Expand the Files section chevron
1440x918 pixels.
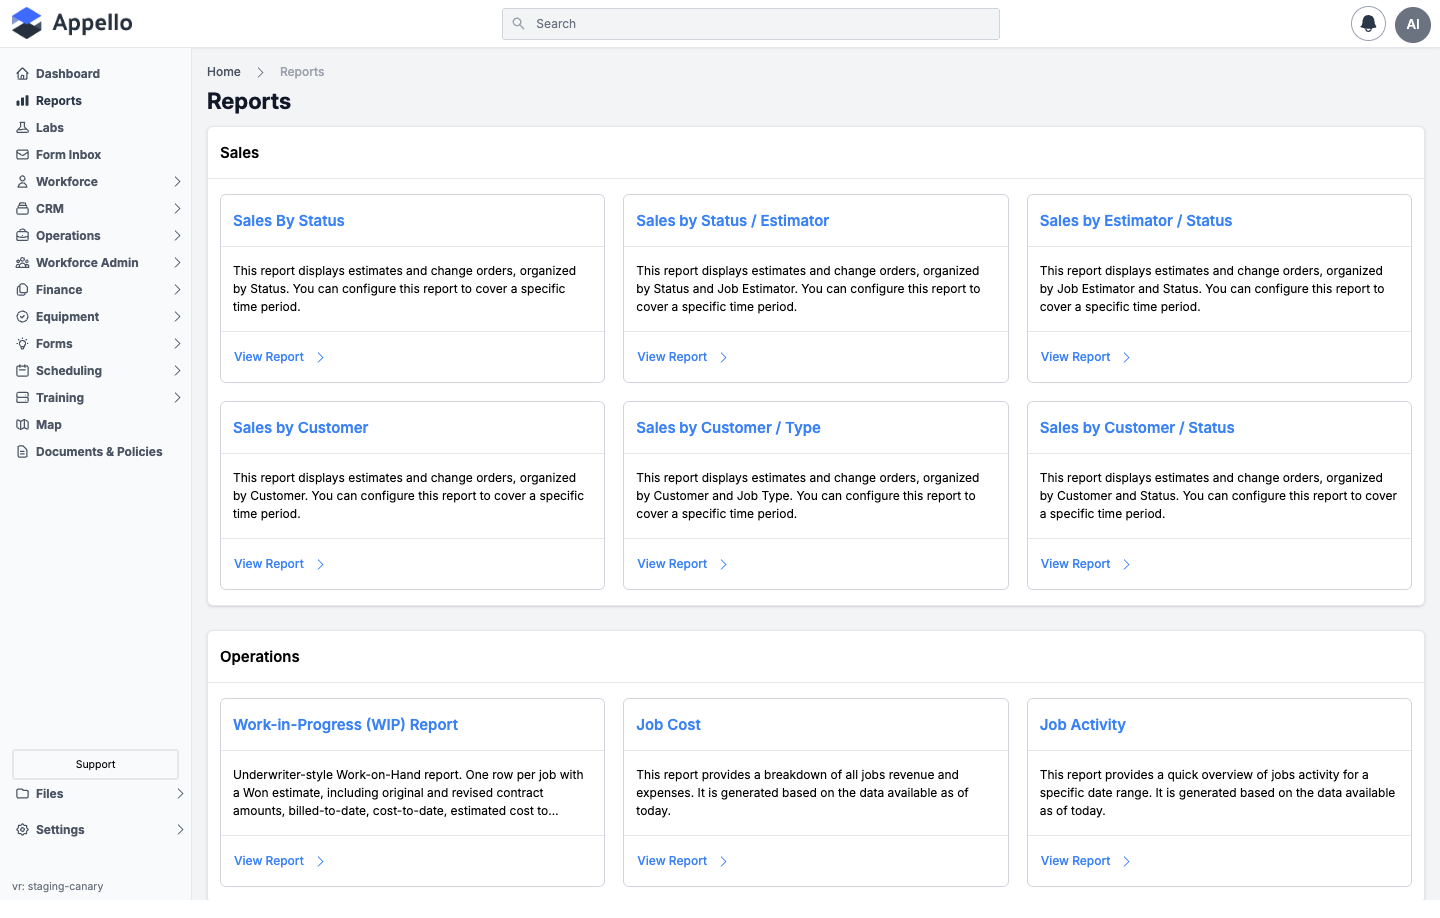180,794
